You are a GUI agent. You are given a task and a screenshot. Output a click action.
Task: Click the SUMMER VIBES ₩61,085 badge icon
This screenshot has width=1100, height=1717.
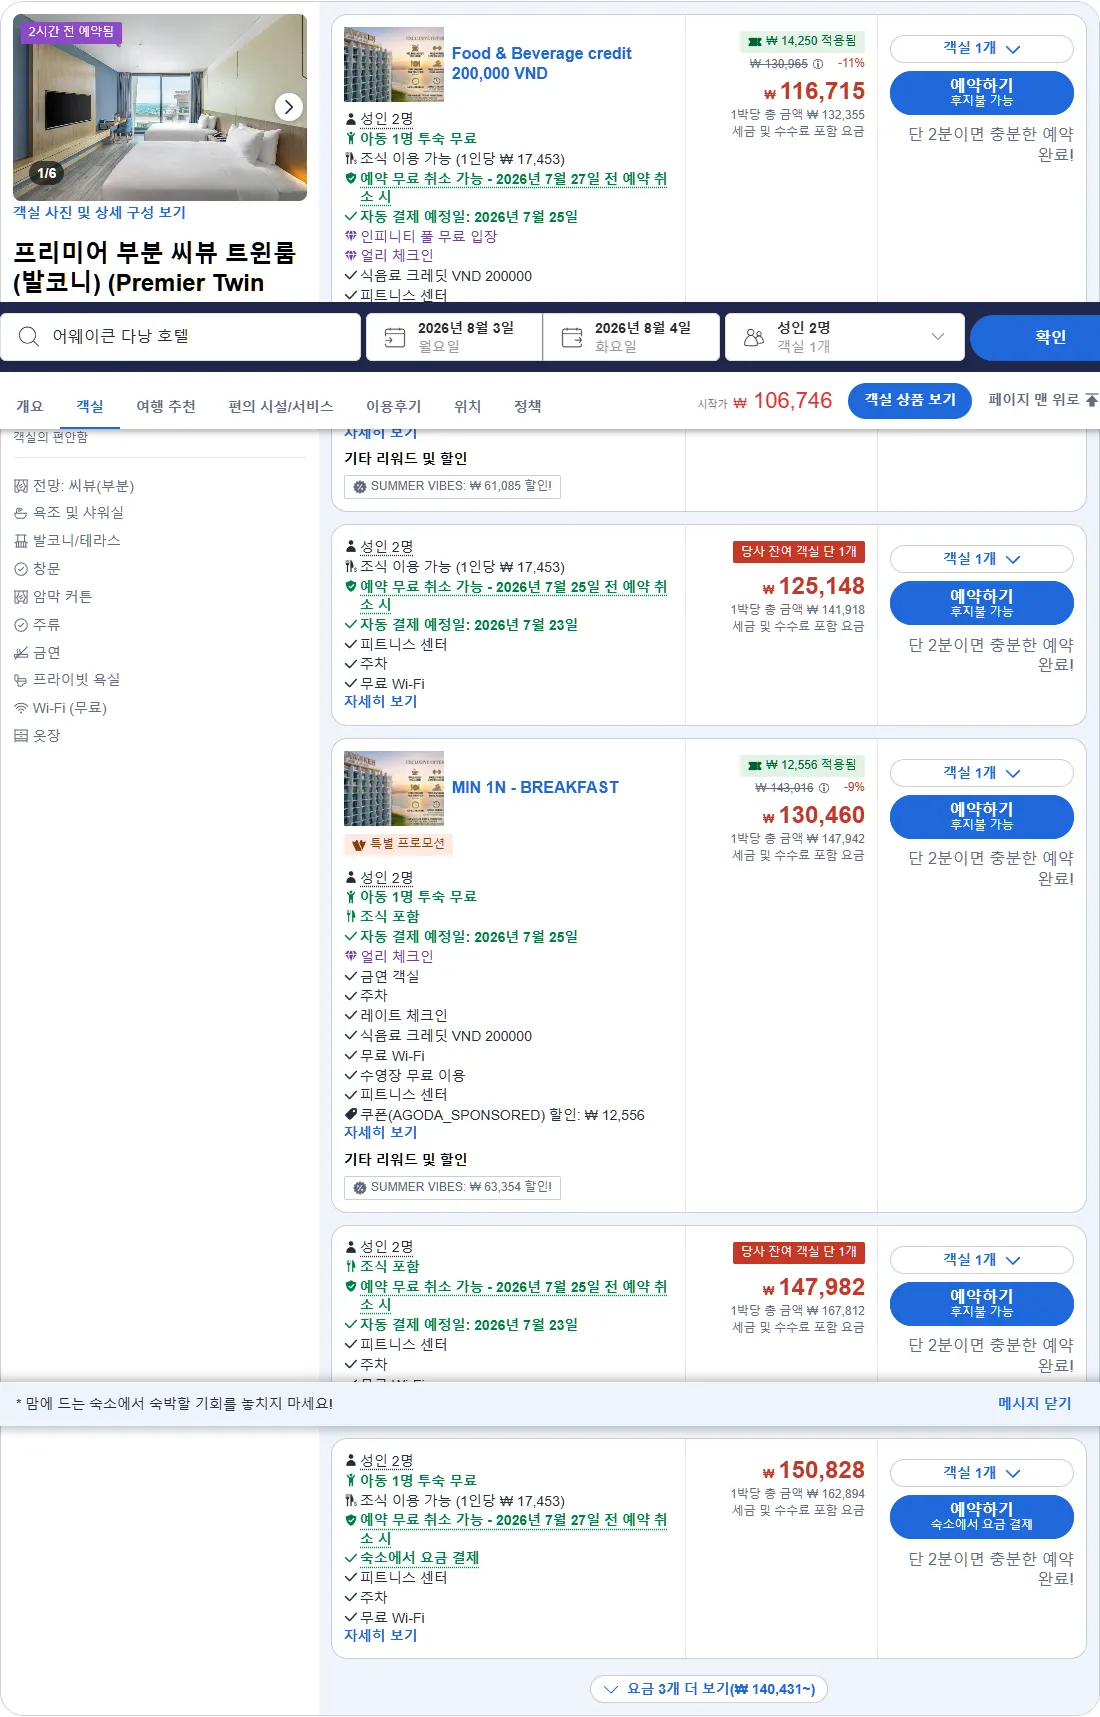pos(360,487)
